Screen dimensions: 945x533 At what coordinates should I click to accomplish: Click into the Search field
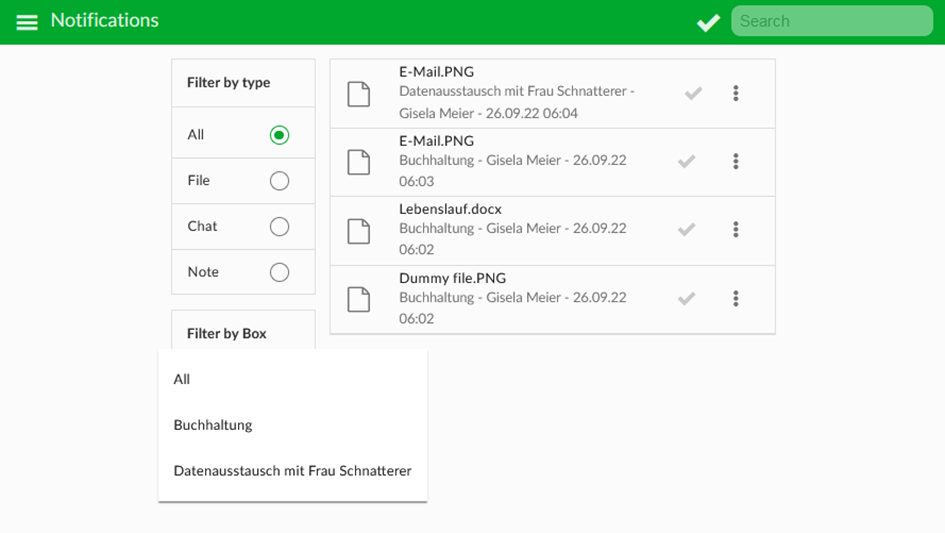tap(832, 21)
